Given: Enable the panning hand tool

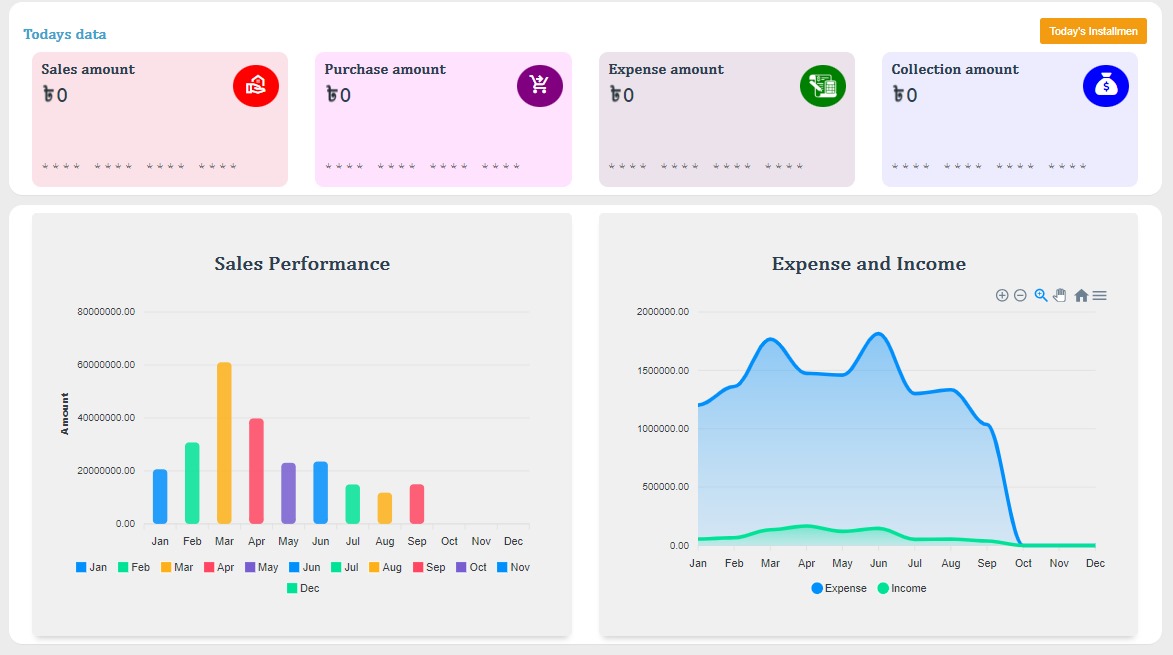Looking at the screenshot, I should tap(1060, 295).
